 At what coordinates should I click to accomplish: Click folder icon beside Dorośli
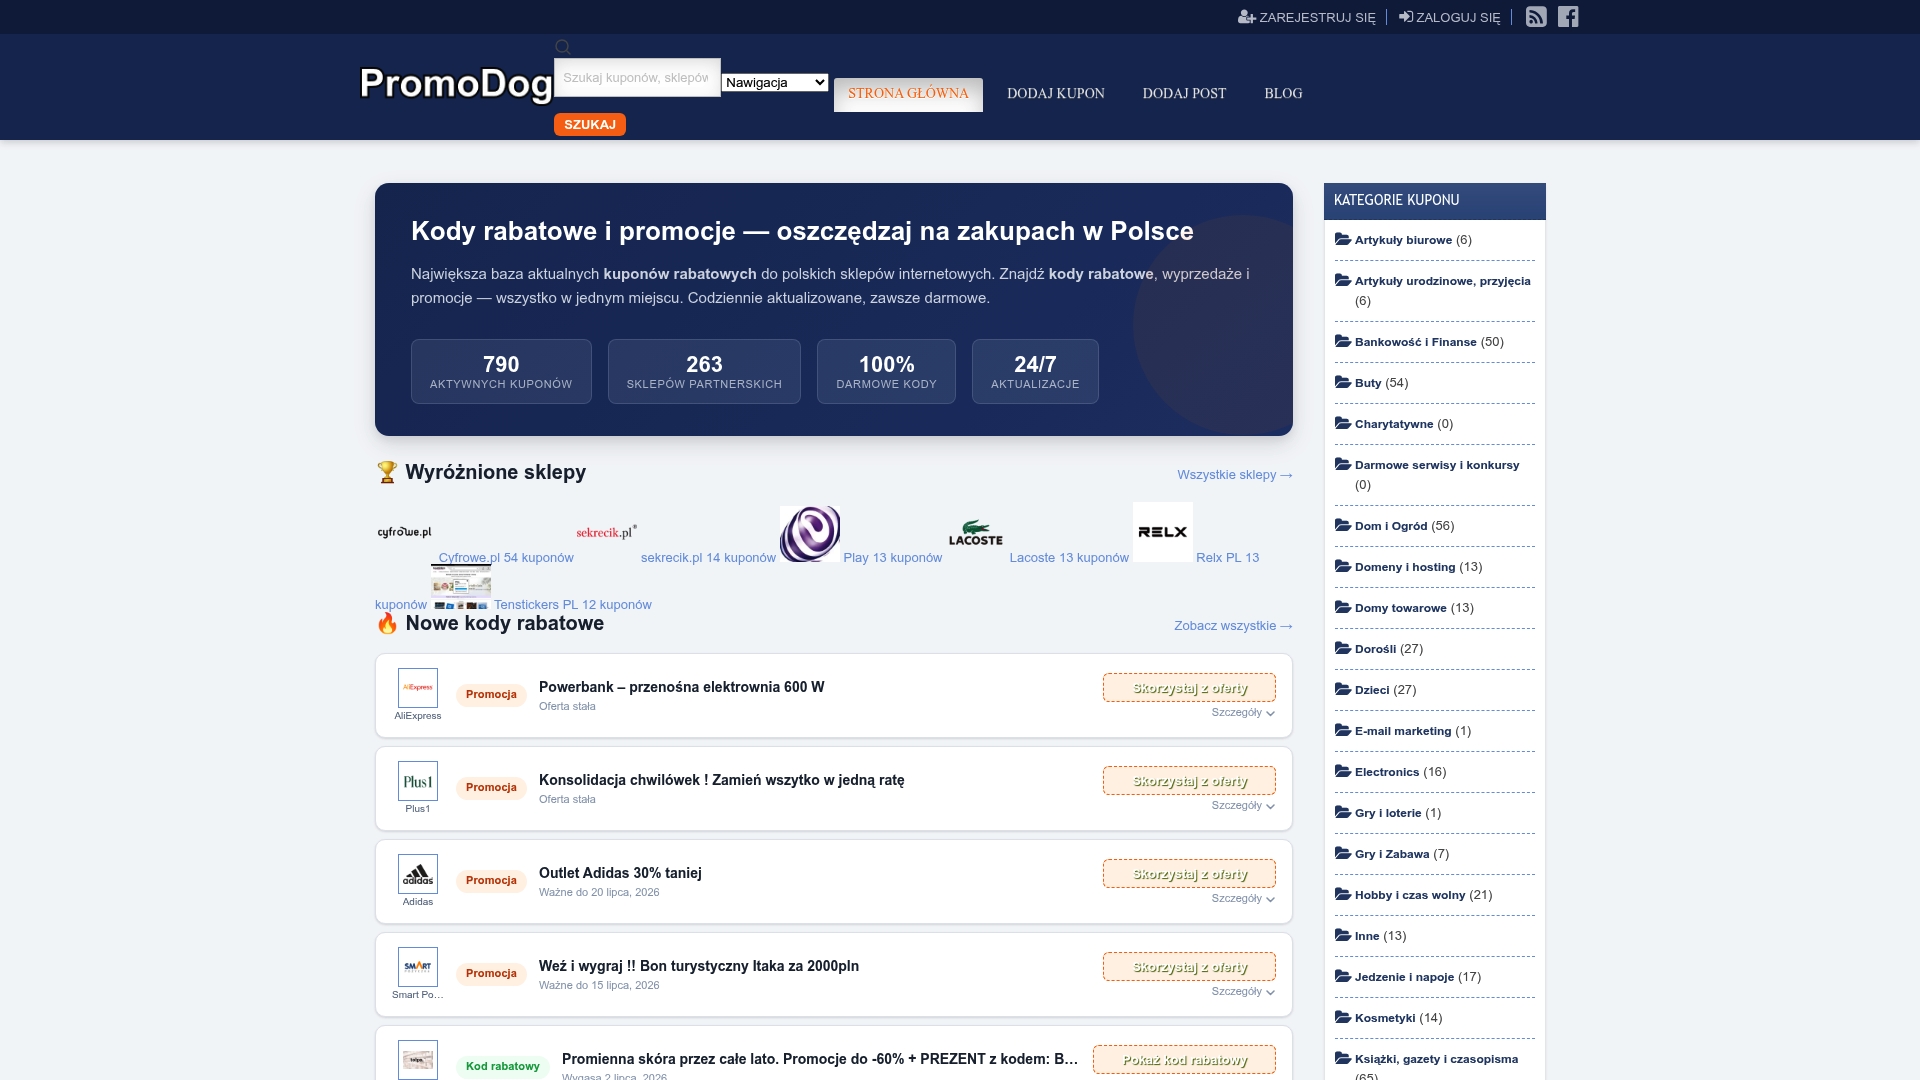1343,648
